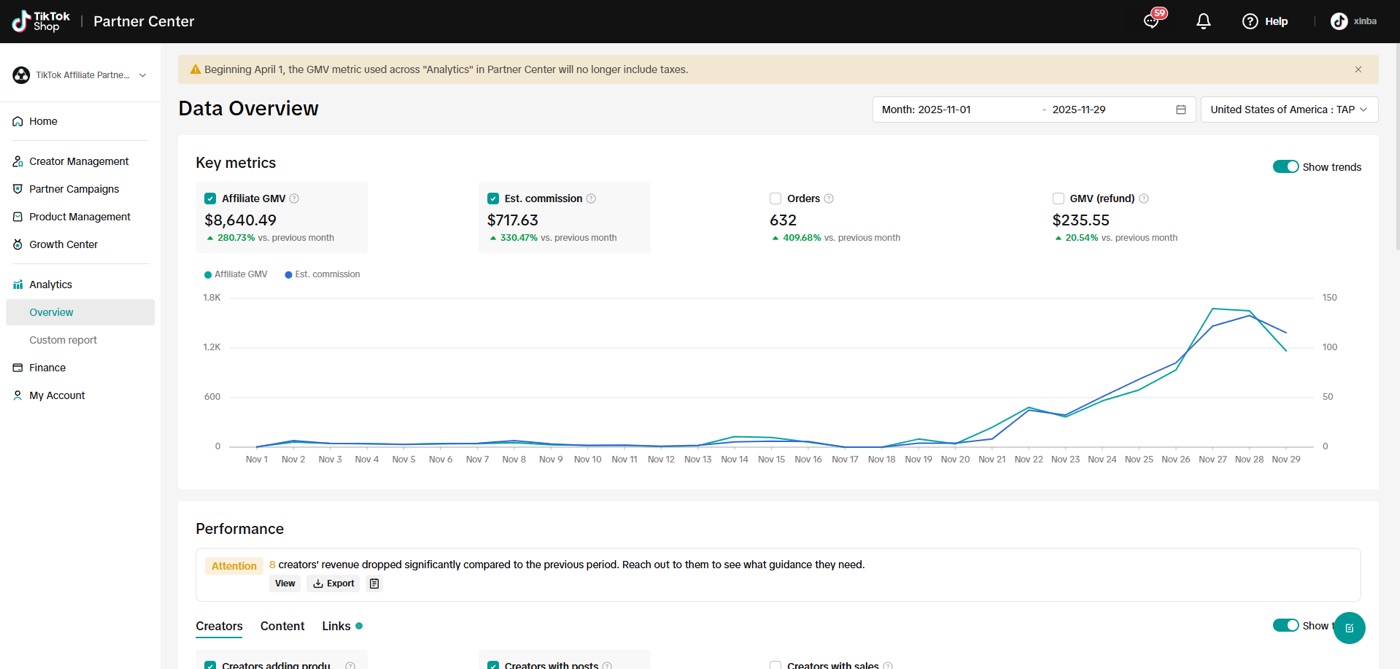Click the Growth Center medal icon

pyautogui.click(x=18, y=245)
